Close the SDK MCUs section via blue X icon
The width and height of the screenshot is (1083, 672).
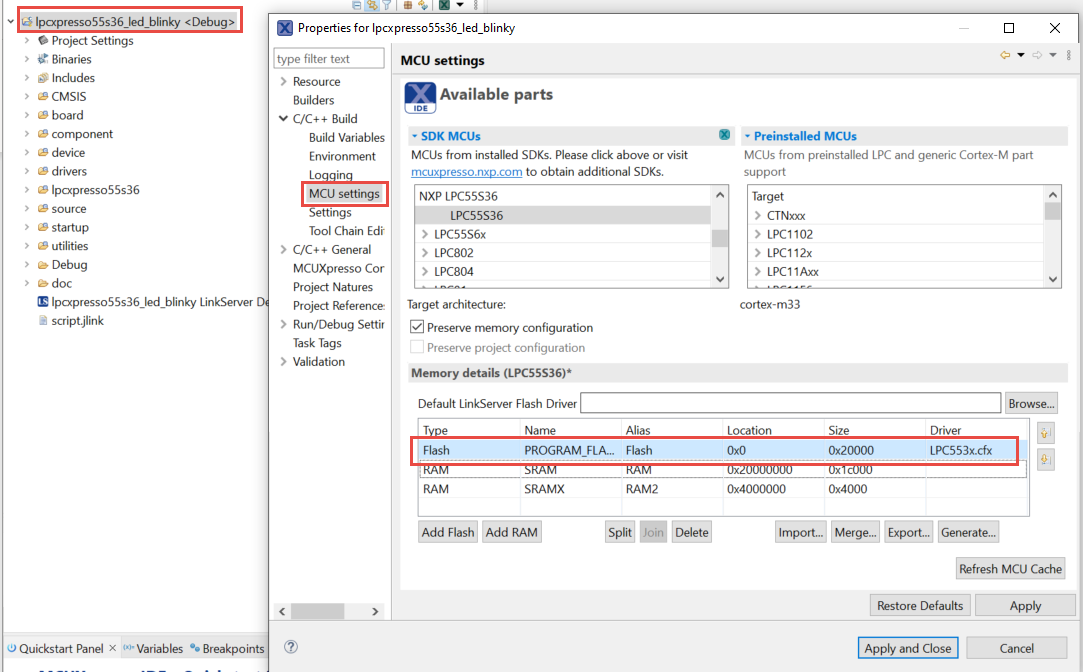point(725,136)
